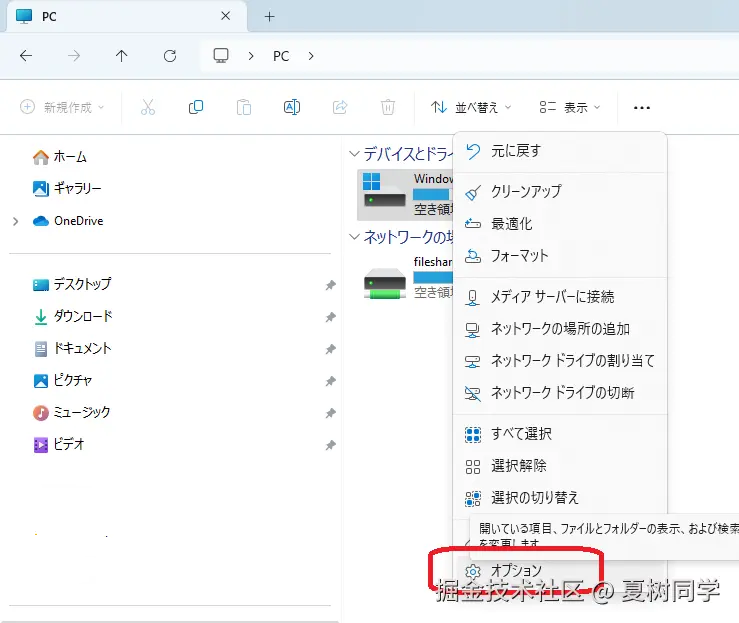Click the Delete trash icon
739x623 pixels.
[387, 107]
